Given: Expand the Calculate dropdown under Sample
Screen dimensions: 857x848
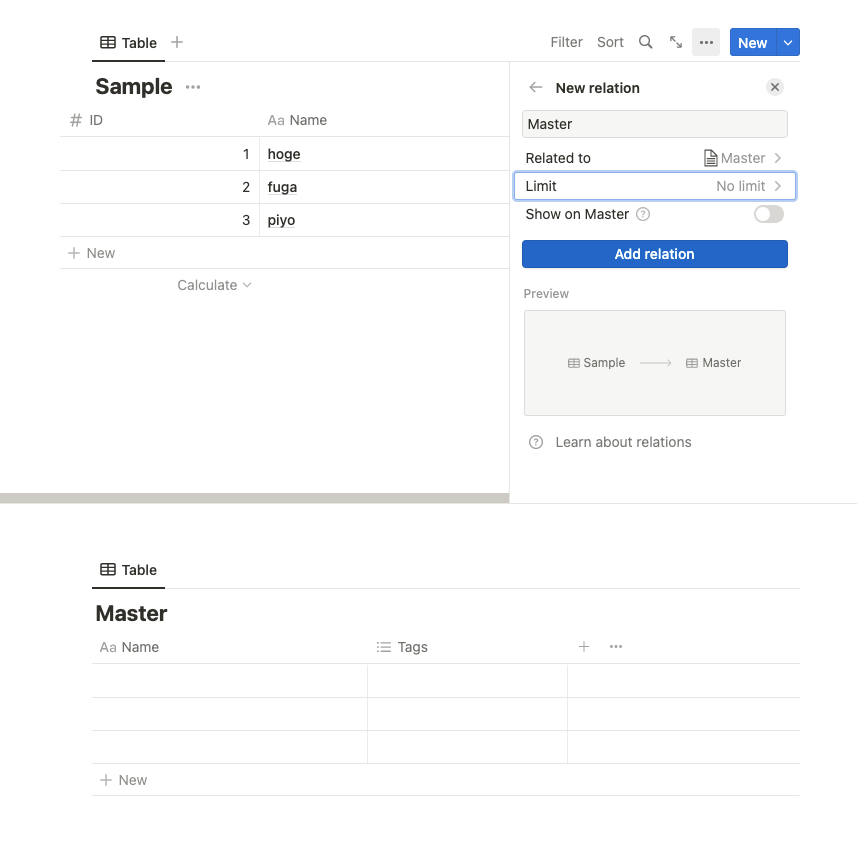Looking at the screenshot, I should coord(214,285).
